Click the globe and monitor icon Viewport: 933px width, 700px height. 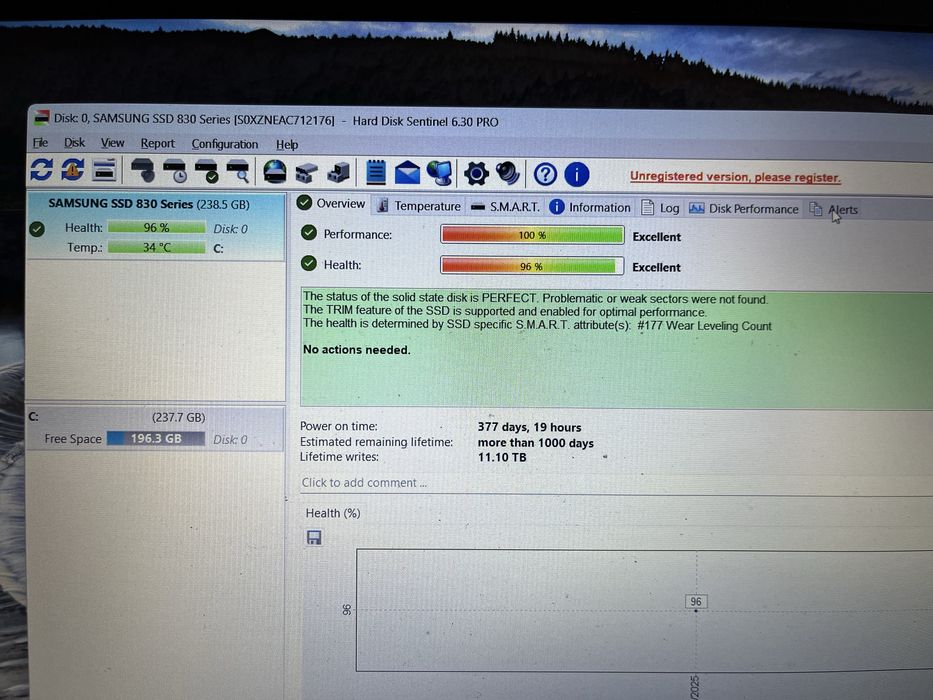coord(440,173)
